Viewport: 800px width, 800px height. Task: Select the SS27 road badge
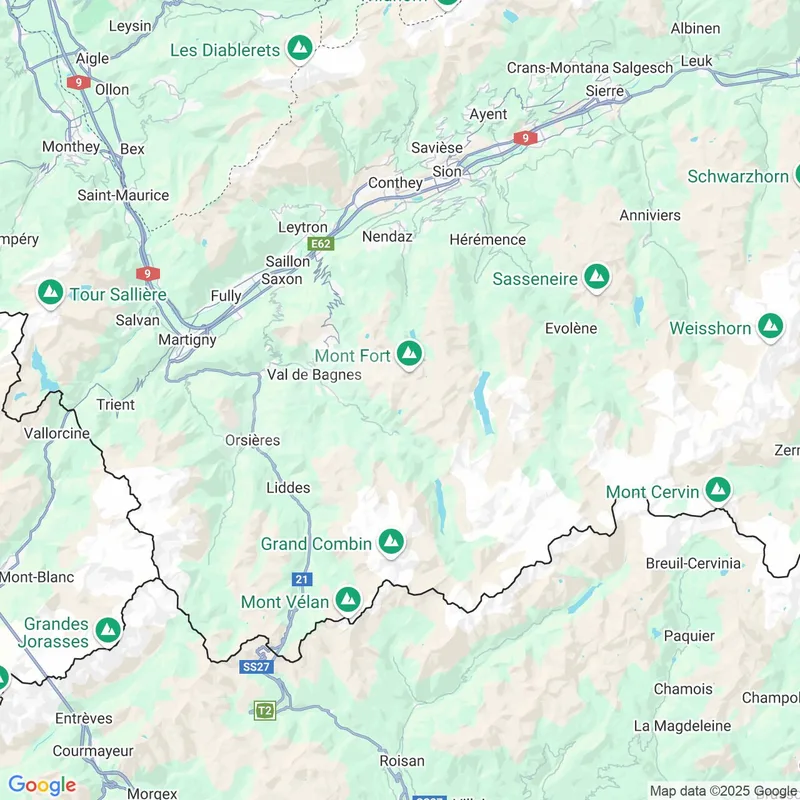(x=257, y=667)
